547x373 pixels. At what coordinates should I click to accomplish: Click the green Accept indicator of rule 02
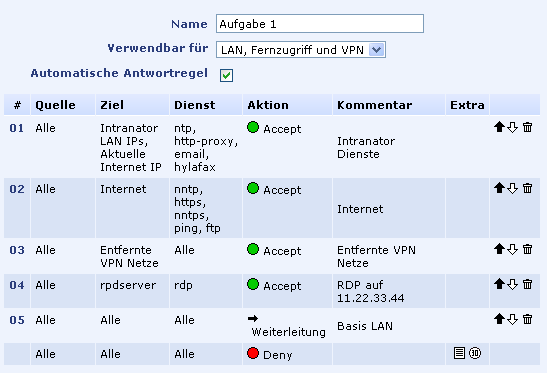point(253,188)
